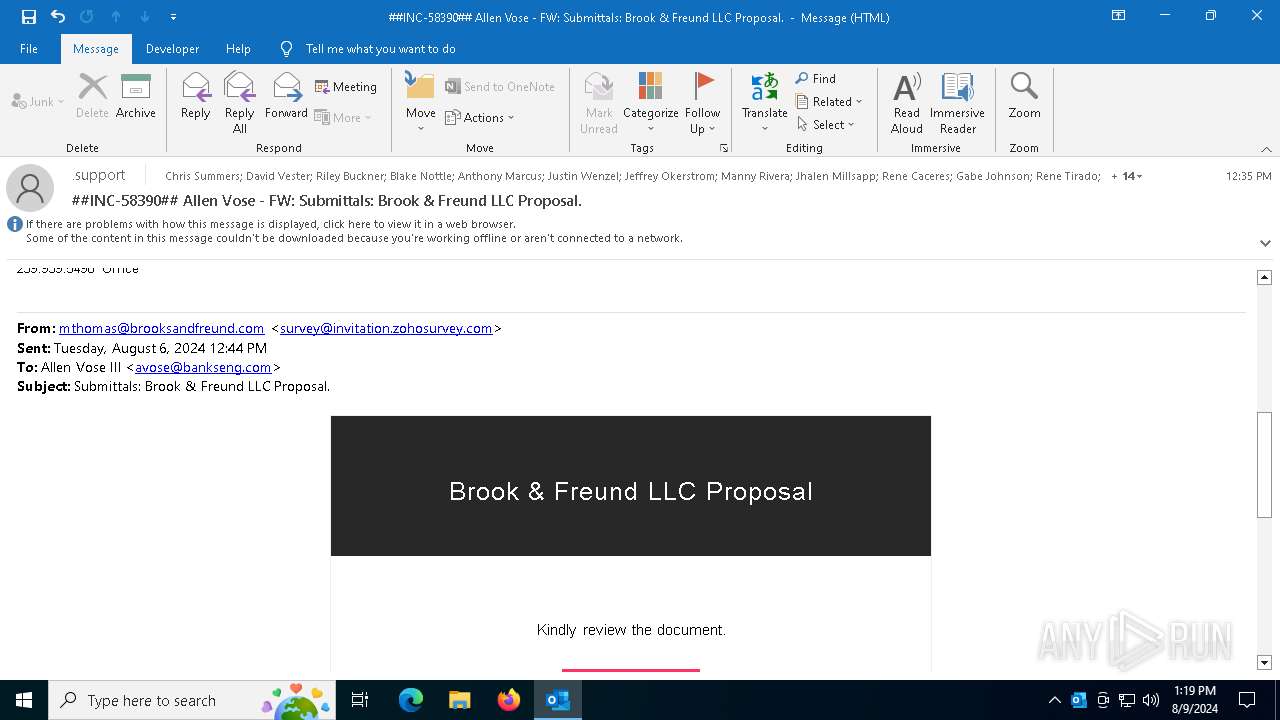Open Ribbon Display Options button

point(1118,16)
